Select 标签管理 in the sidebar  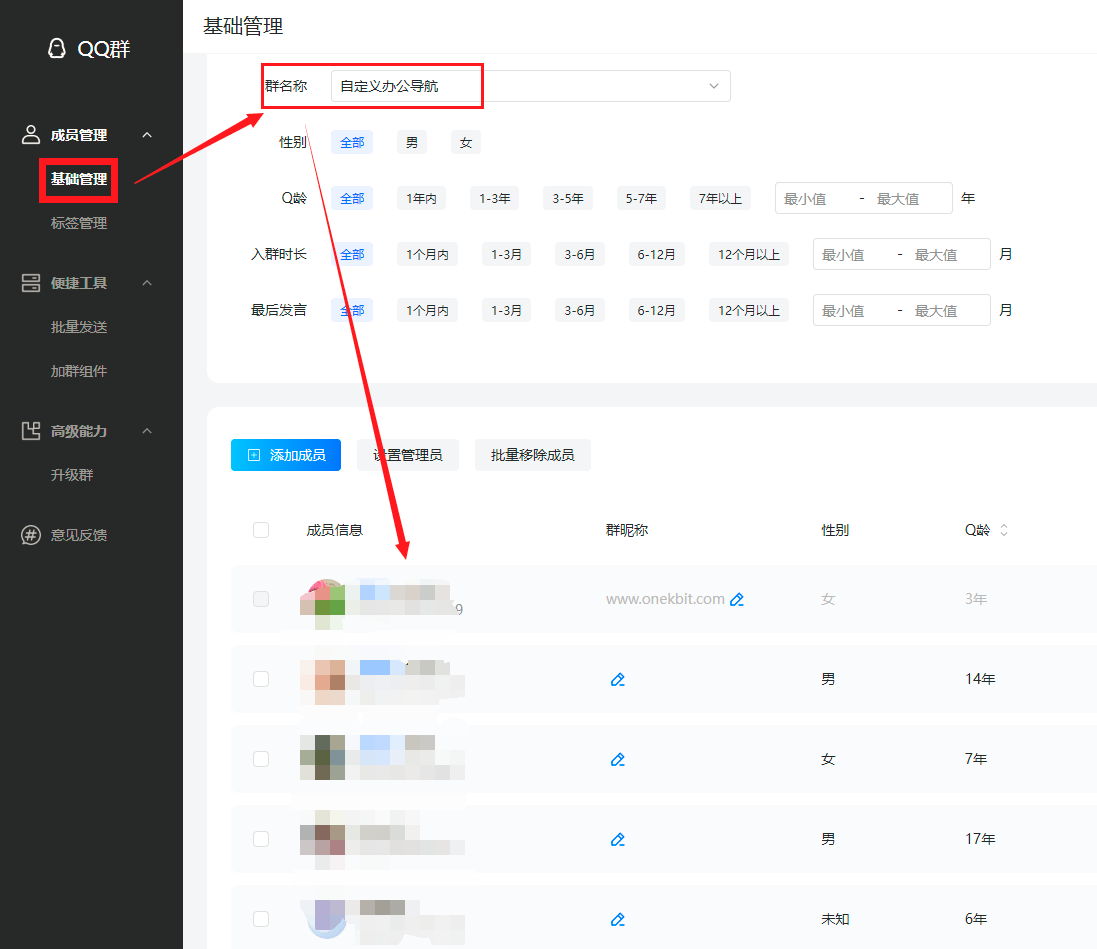coord(78,222)
